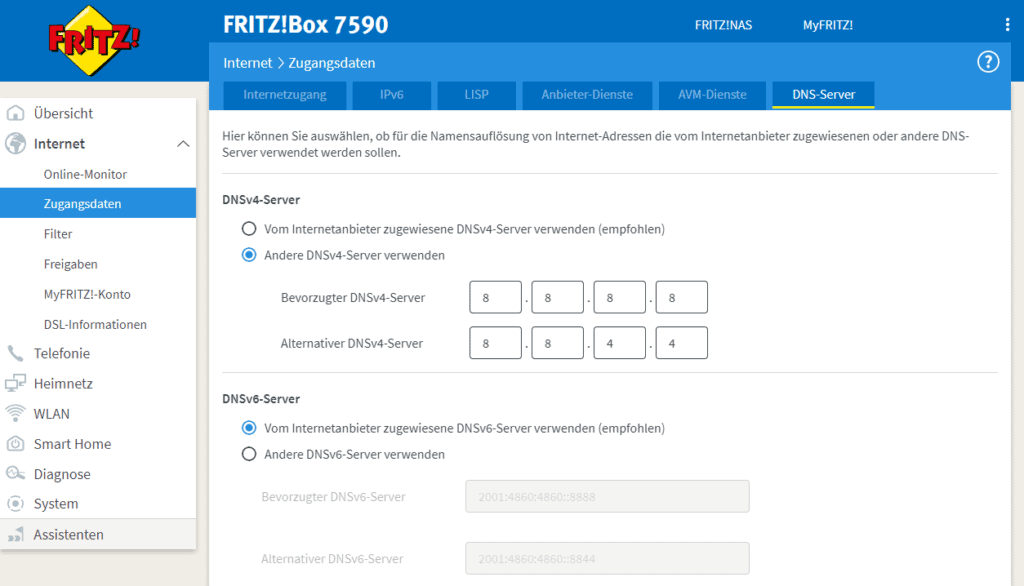Open the help question mark icon
This screenshot has height=586, width=1024.
coord(987,62)
